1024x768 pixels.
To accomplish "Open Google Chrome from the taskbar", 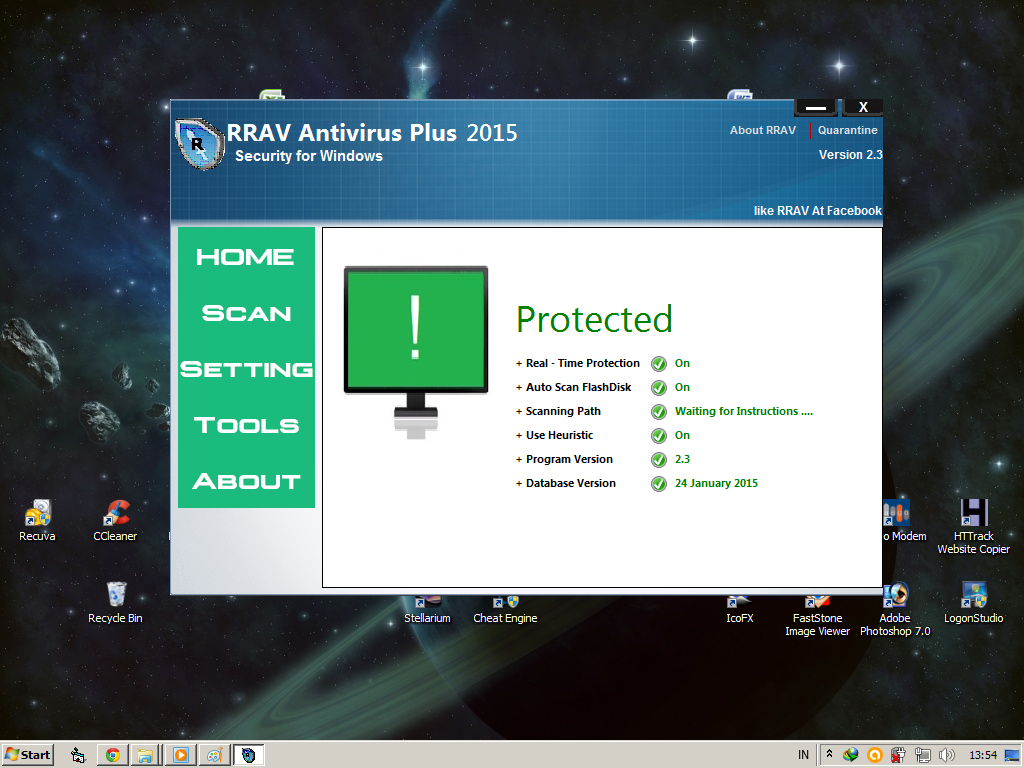I will click(x=112, y=754).
